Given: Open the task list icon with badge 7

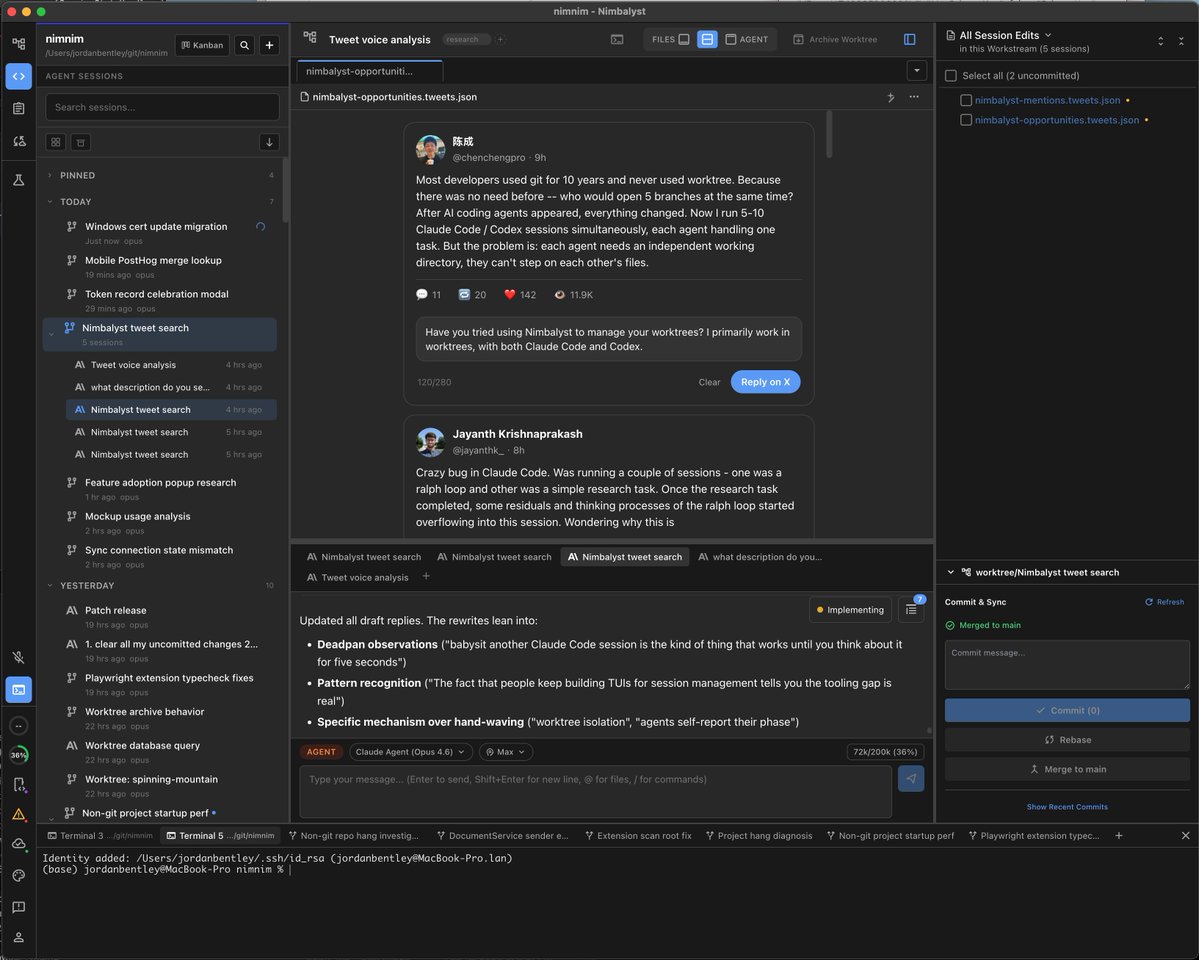Looking at the screenshot, I should 911,610.
